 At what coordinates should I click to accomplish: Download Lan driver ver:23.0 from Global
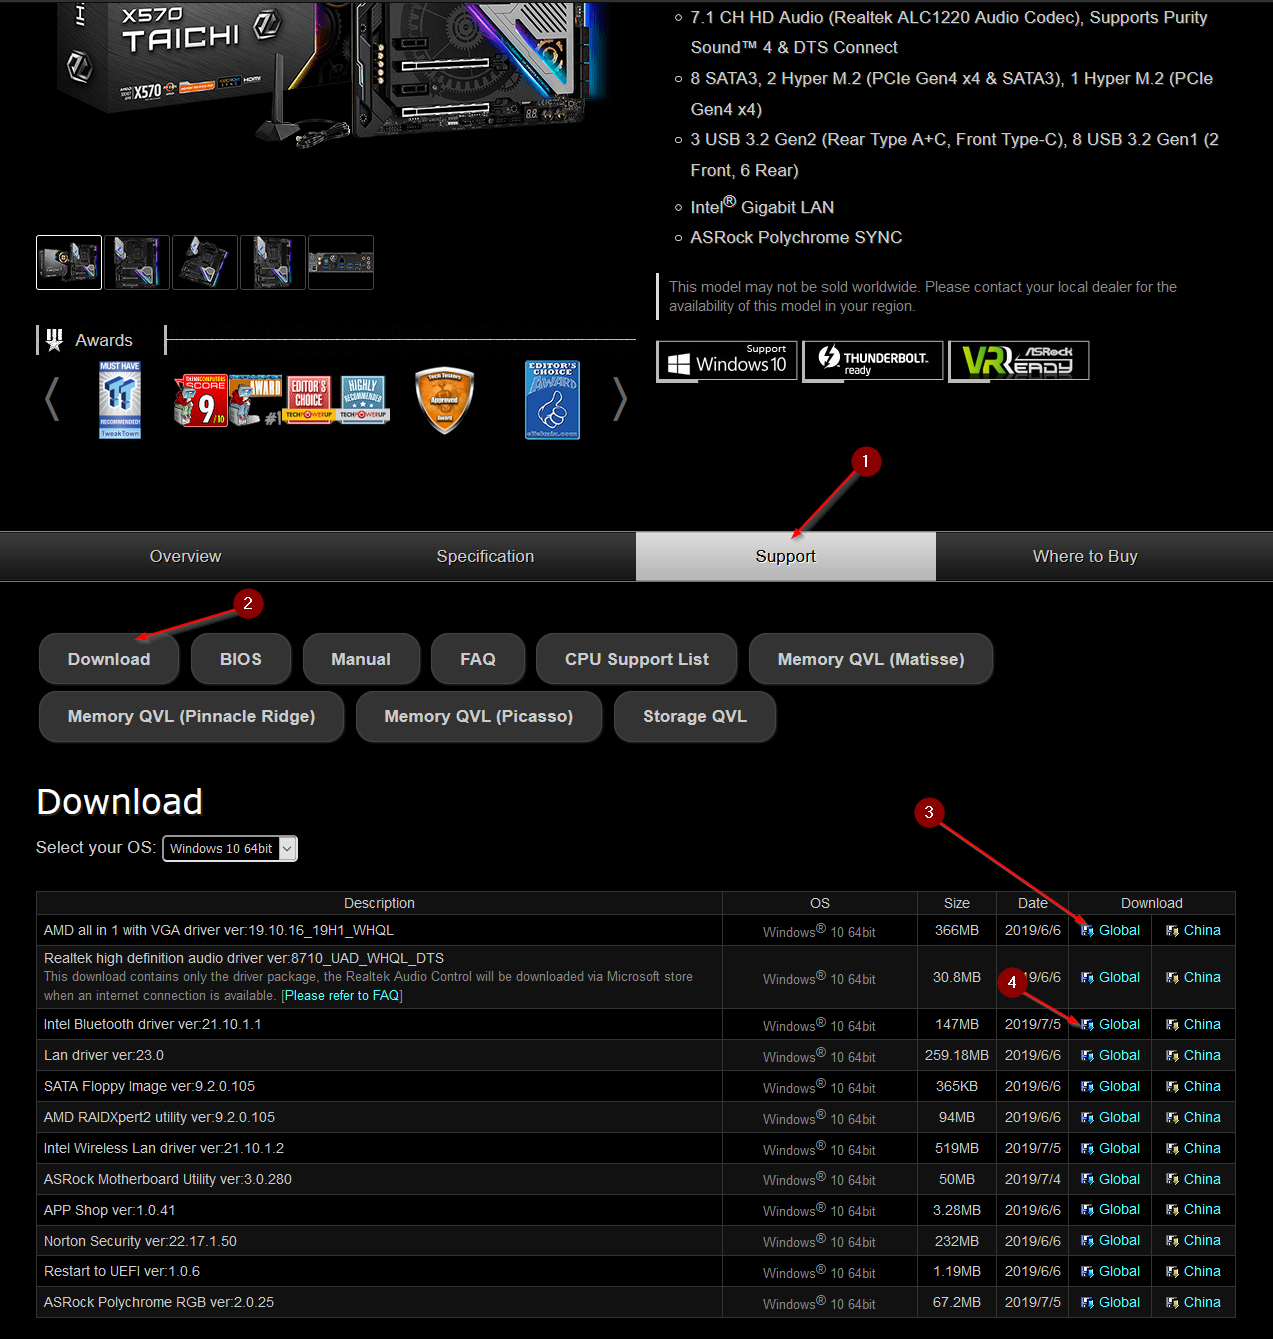point(1119,1055)
